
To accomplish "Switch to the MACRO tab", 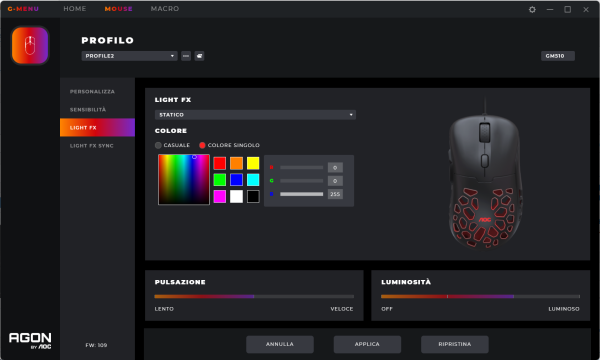I will pos(165,9).
